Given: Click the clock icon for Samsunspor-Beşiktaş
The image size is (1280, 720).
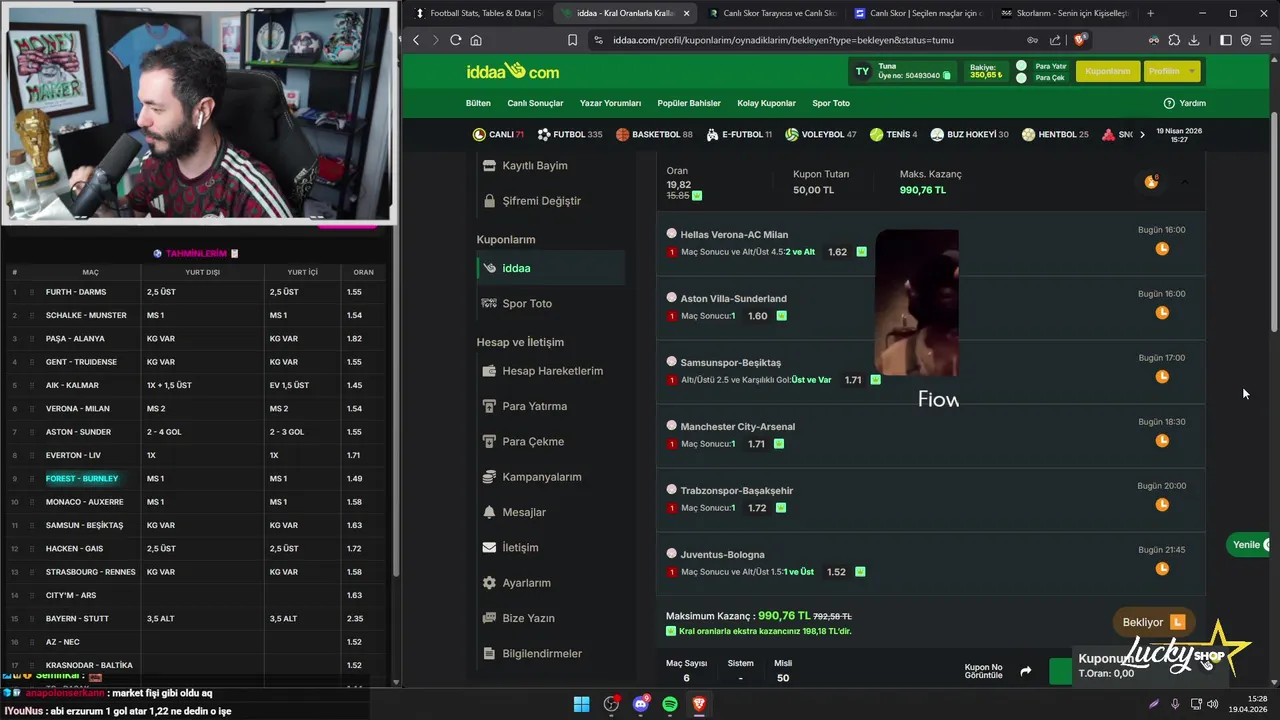Looking at the screenshot, I should (x=1162, y=377).
